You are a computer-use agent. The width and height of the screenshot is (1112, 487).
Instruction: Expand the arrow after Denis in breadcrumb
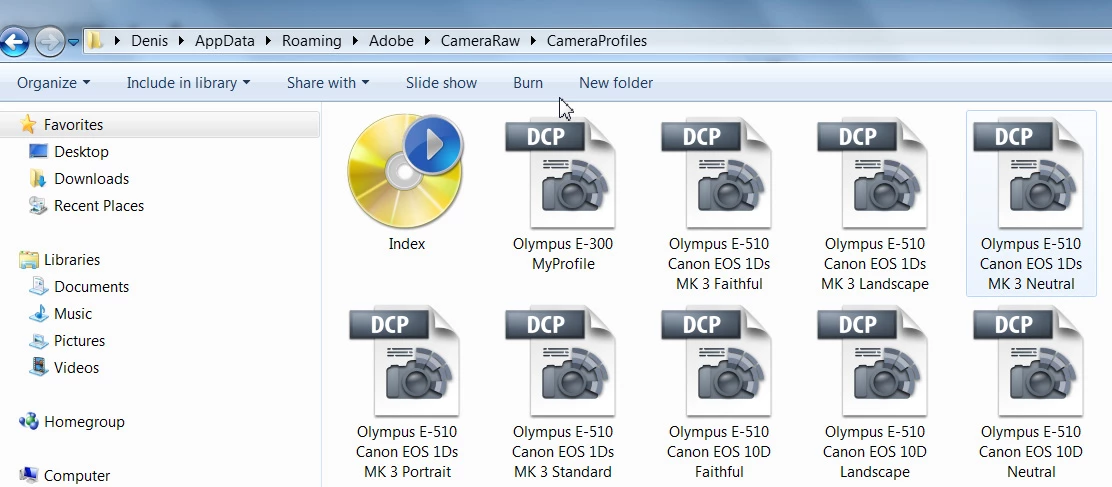coord(182,41)
